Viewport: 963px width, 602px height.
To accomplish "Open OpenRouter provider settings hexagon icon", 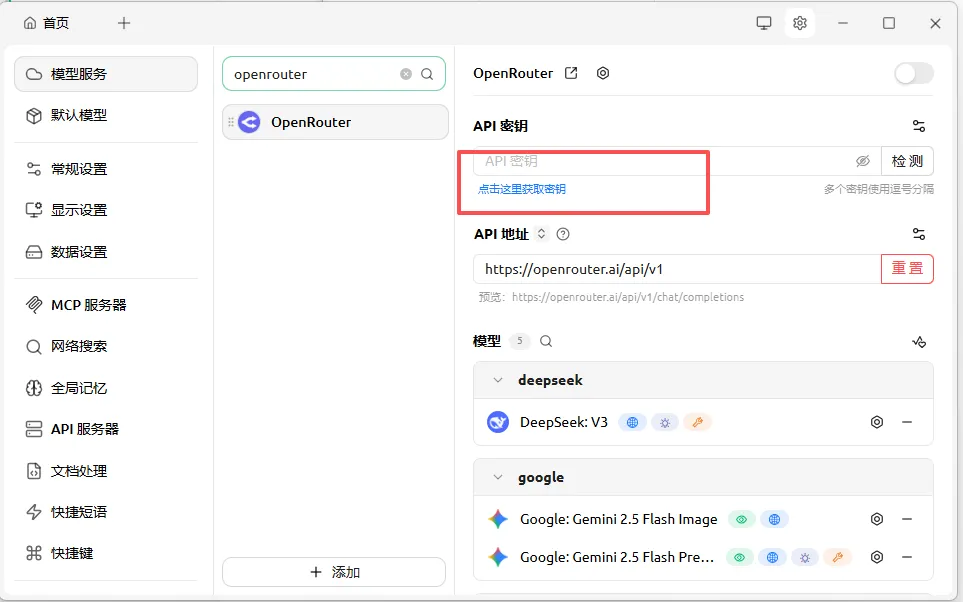I will [x=603, y=73].
